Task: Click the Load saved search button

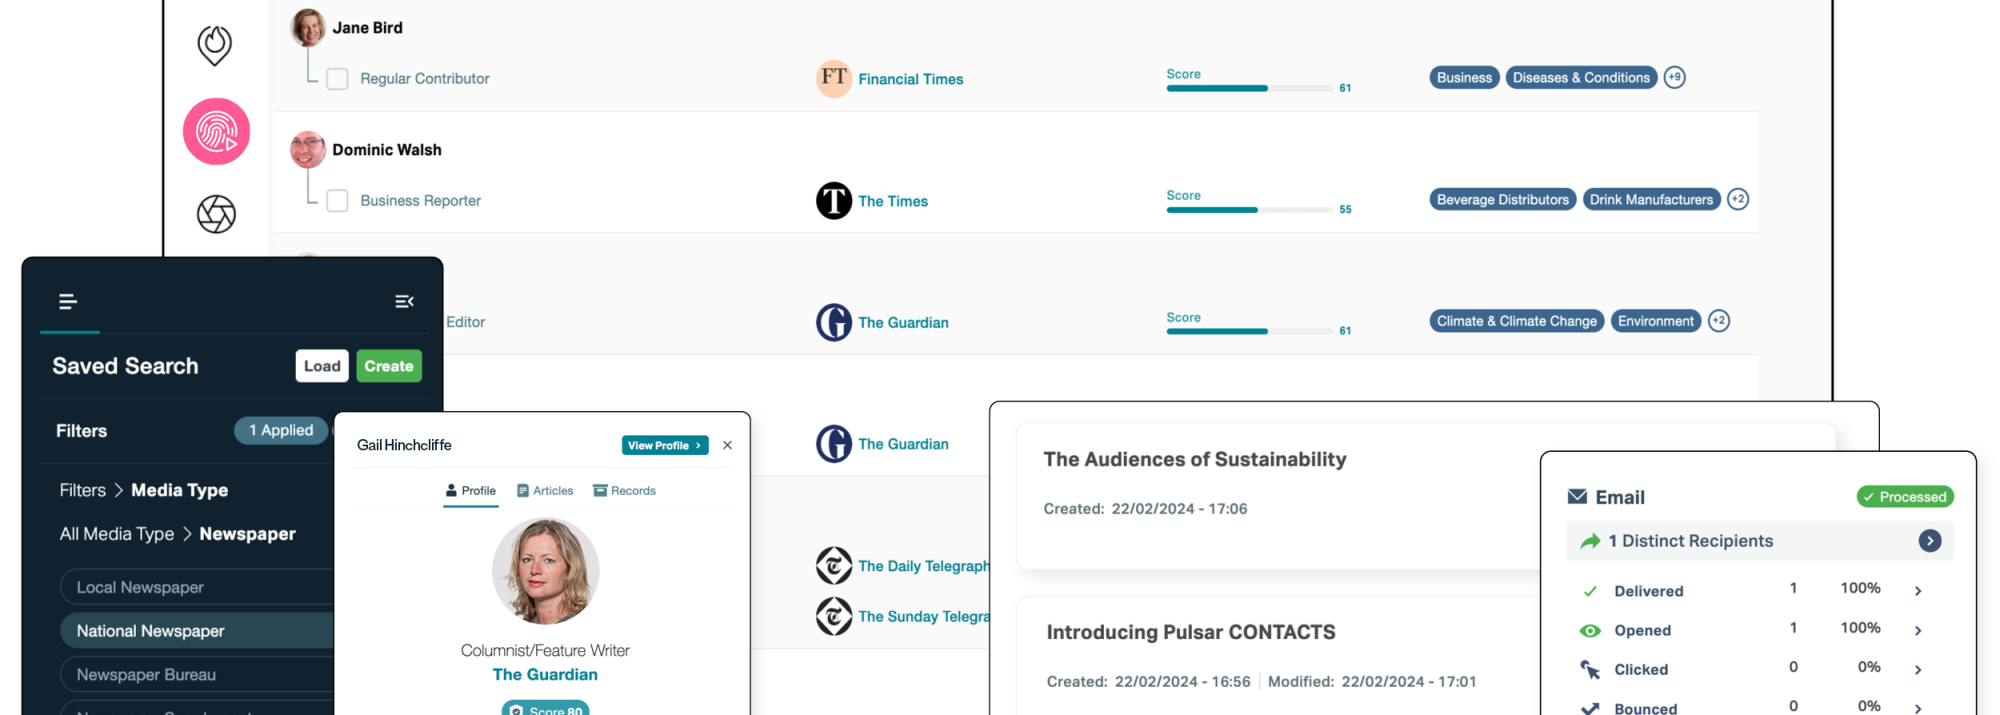Action: [322, 366]
